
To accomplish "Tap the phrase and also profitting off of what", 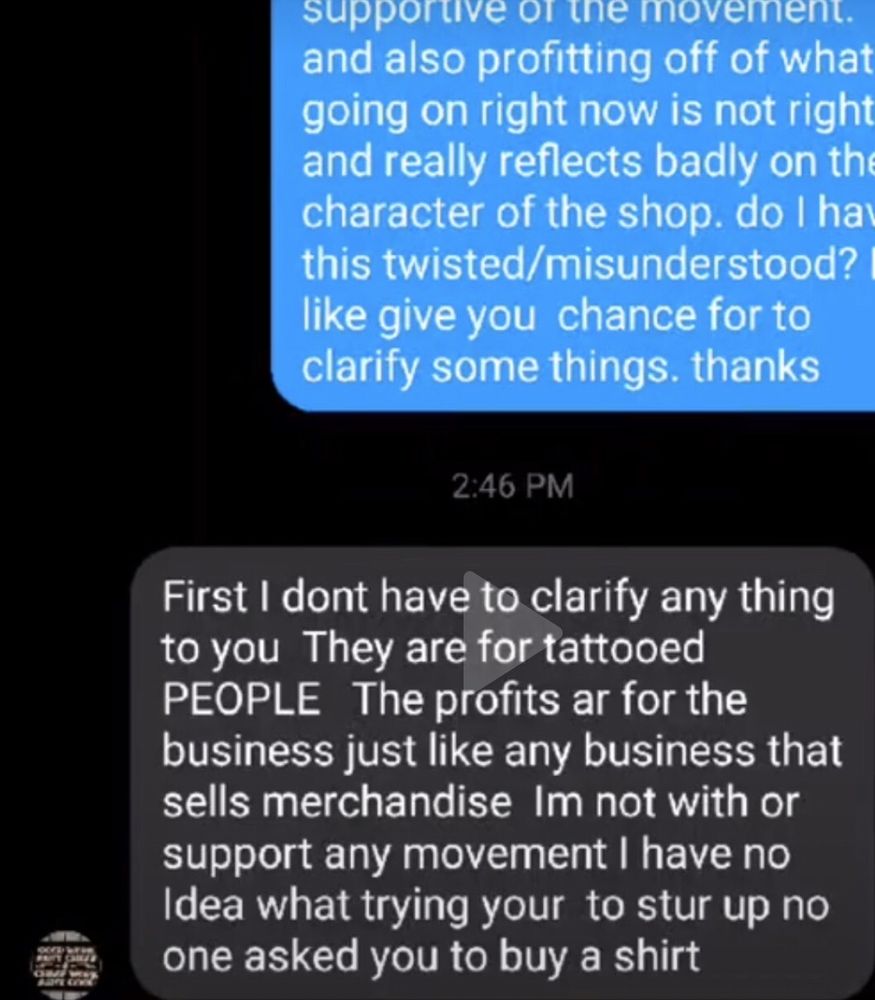I will [587, 60].
